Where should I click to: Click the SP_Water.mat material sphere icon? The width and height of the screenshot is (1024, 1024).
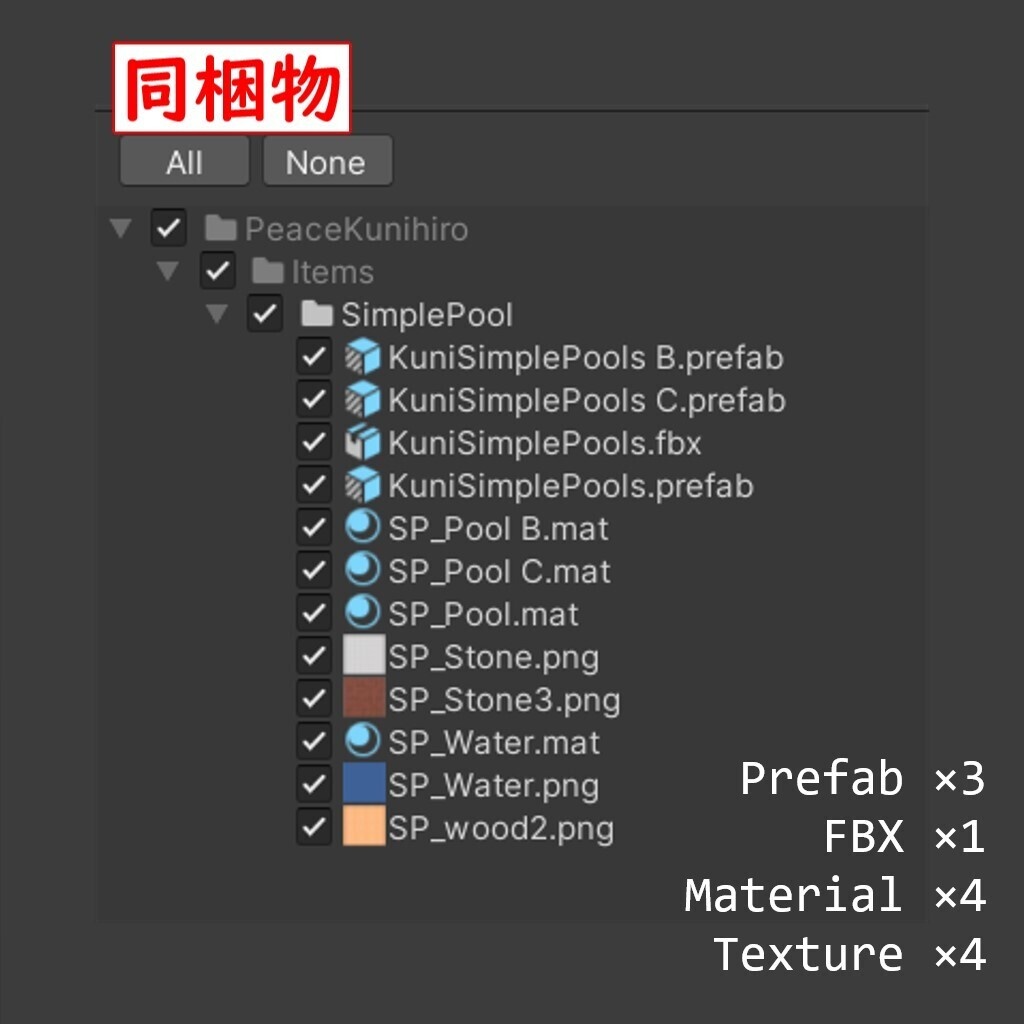(362, 740)
